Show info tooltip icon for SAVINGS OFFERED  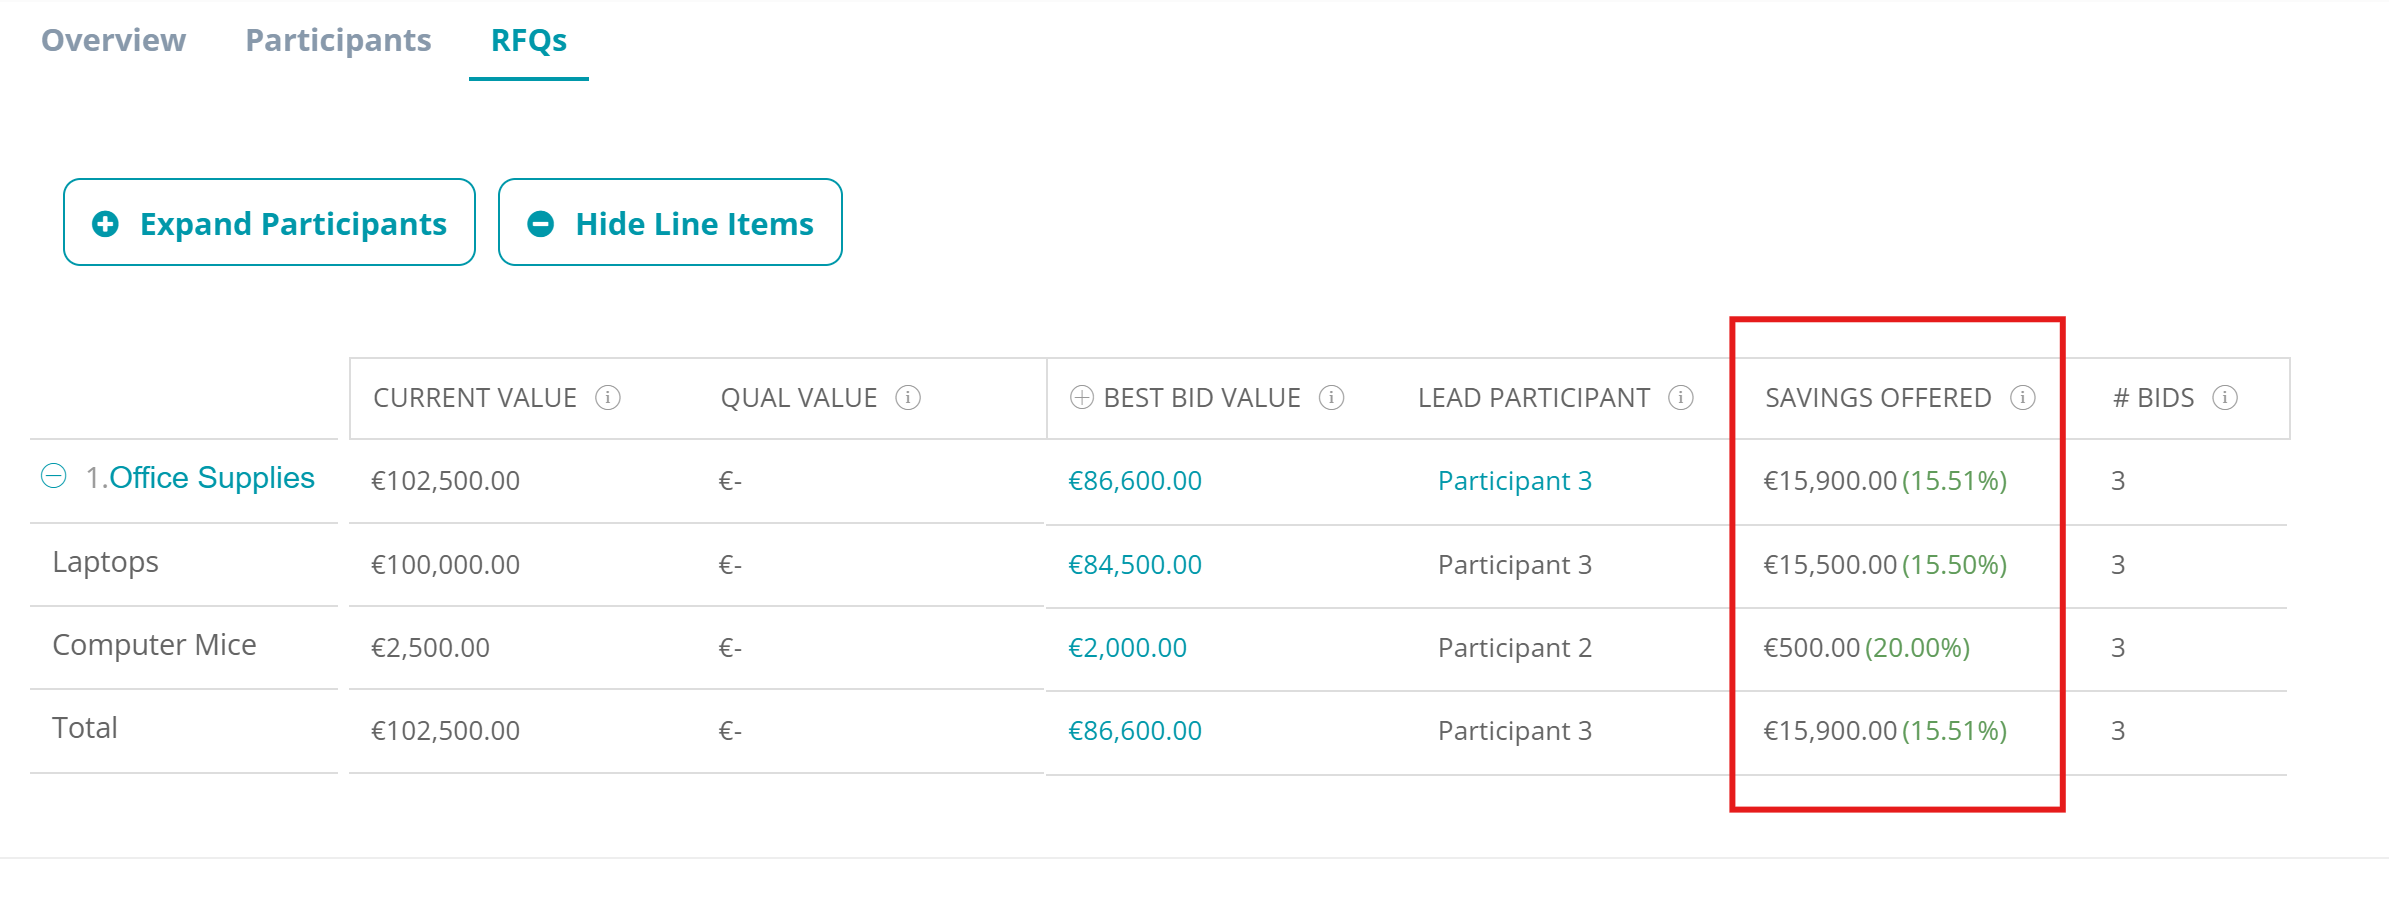(x=2023, y=398)
